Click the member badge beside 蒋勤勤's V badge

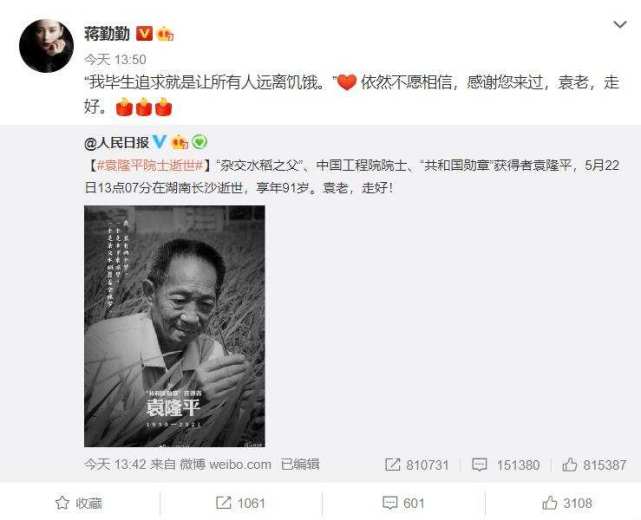click(166, 34)
